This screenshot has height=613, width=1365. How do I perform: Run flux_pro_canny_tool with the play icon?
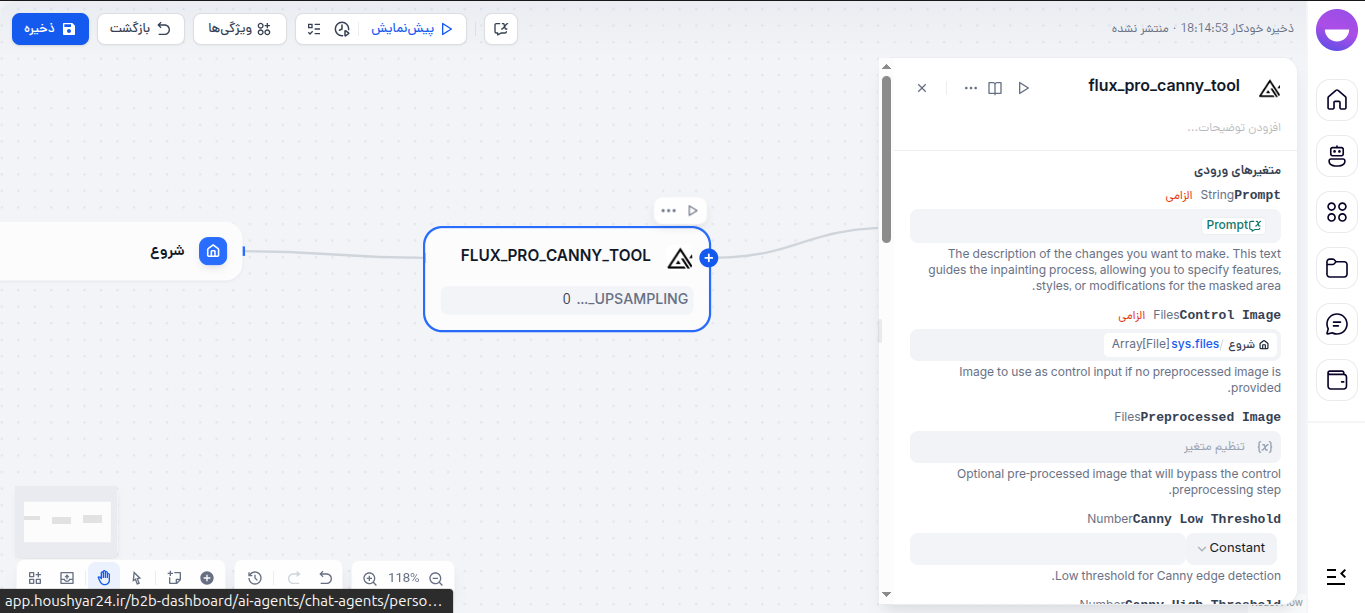[x=1024, y=87]
